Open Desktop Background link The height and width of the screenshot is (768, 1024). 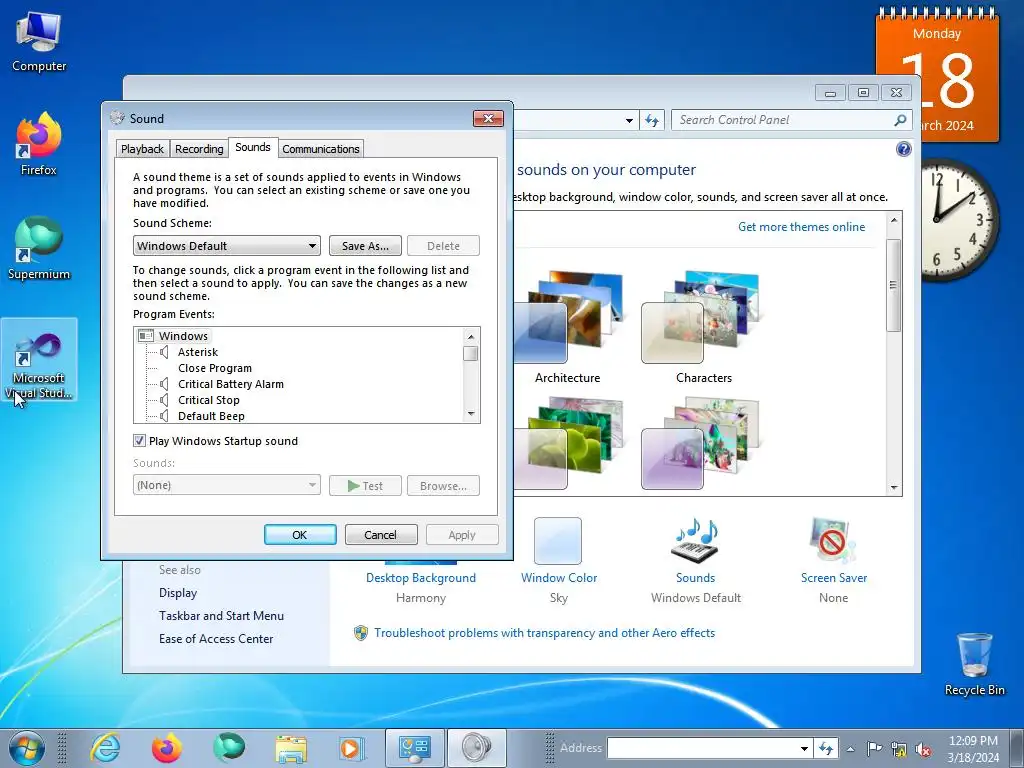421,577
